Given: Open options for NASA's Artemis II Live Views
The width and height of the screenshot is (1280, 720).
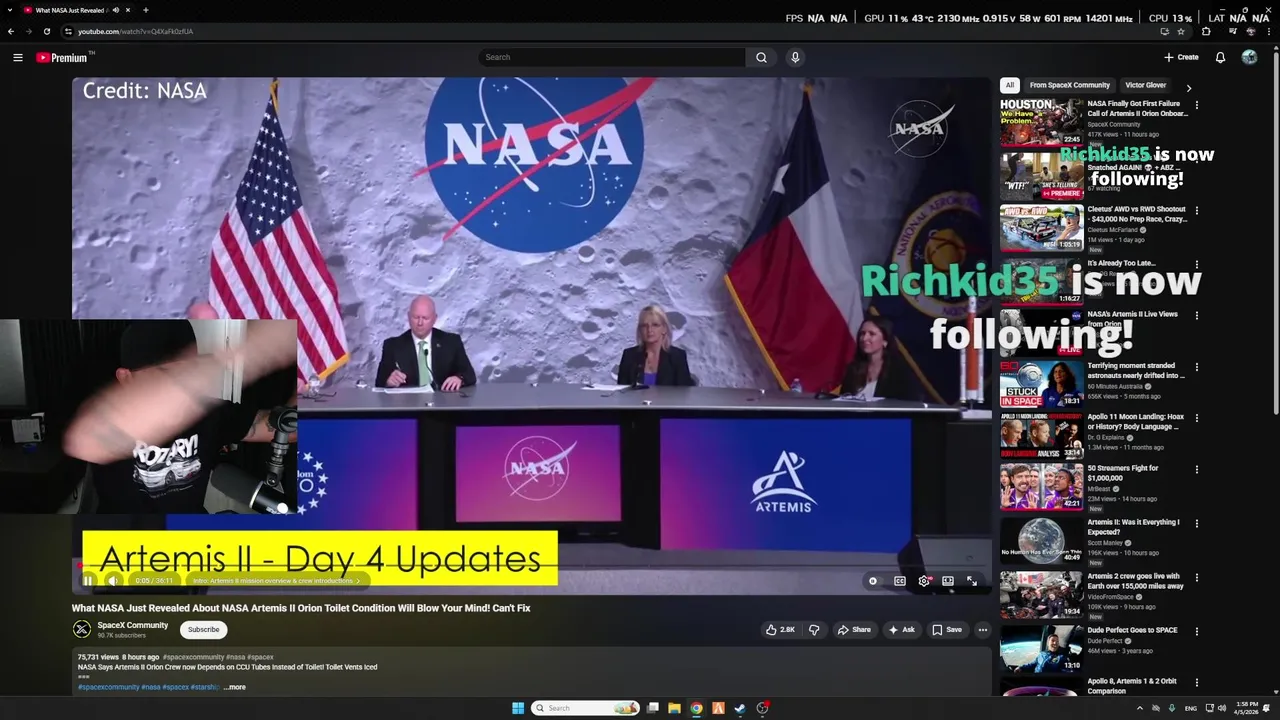Looking at the screenshot, I should point(1197,315).
